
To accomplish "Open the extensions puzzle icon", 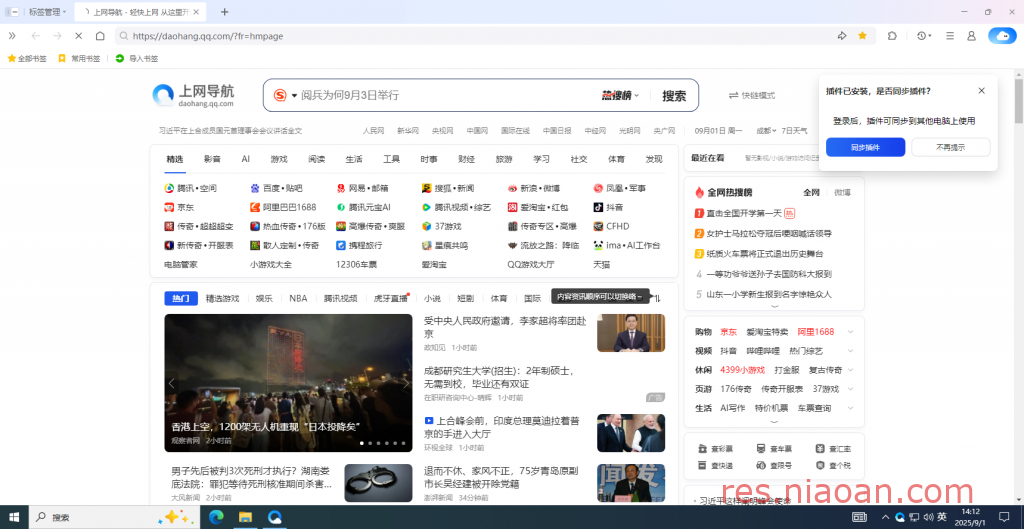I will pos(892,36).
